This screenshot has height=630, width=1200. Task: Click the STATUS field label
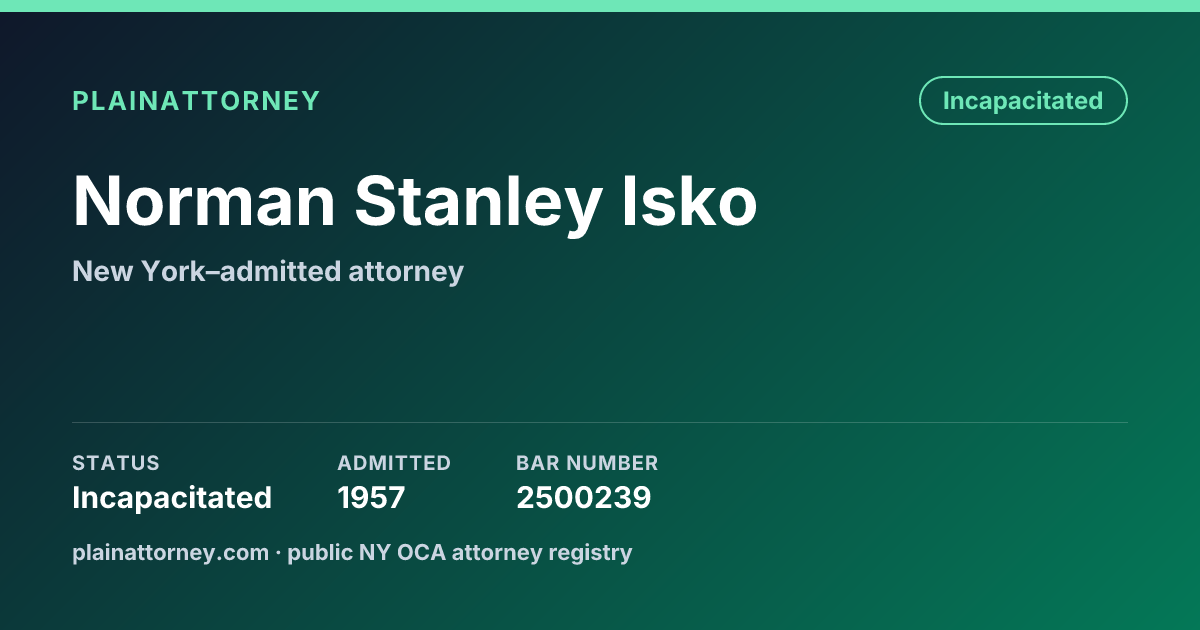click(116, 463)
